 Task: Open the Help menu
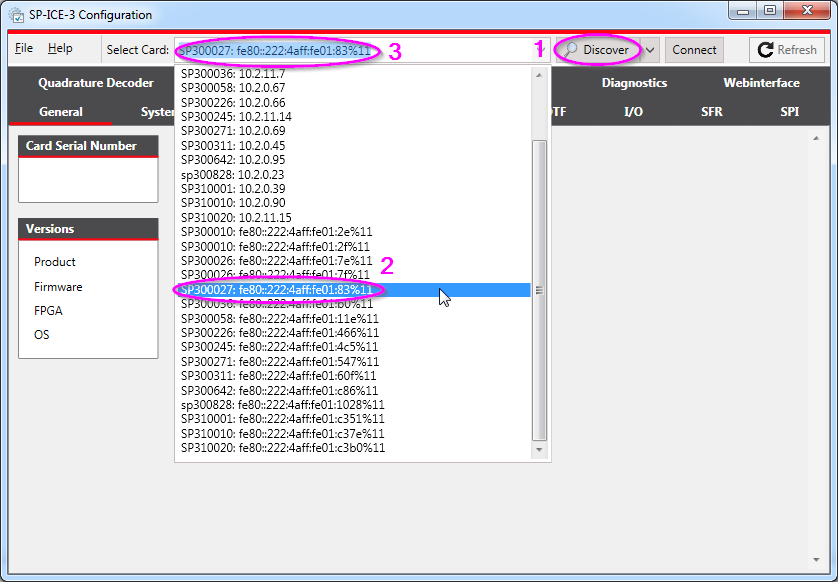tap(60, 47)
